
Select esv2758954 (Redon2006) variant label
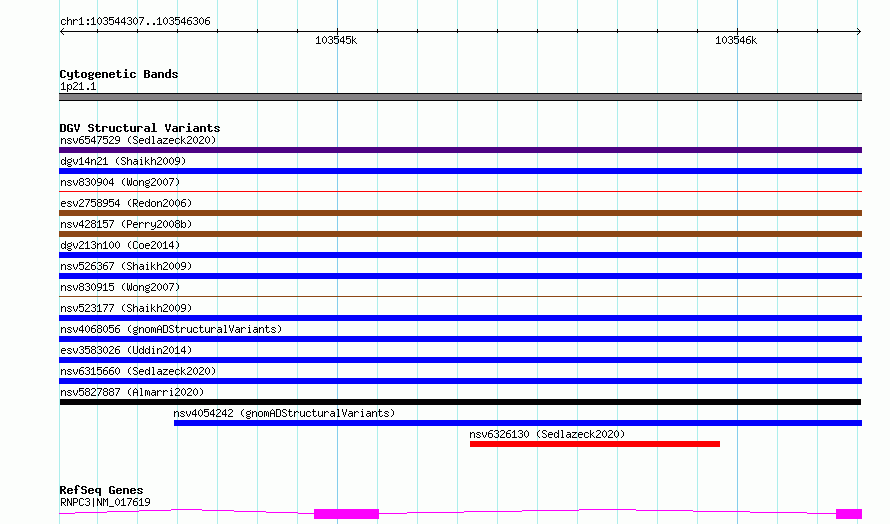(126, 203)
